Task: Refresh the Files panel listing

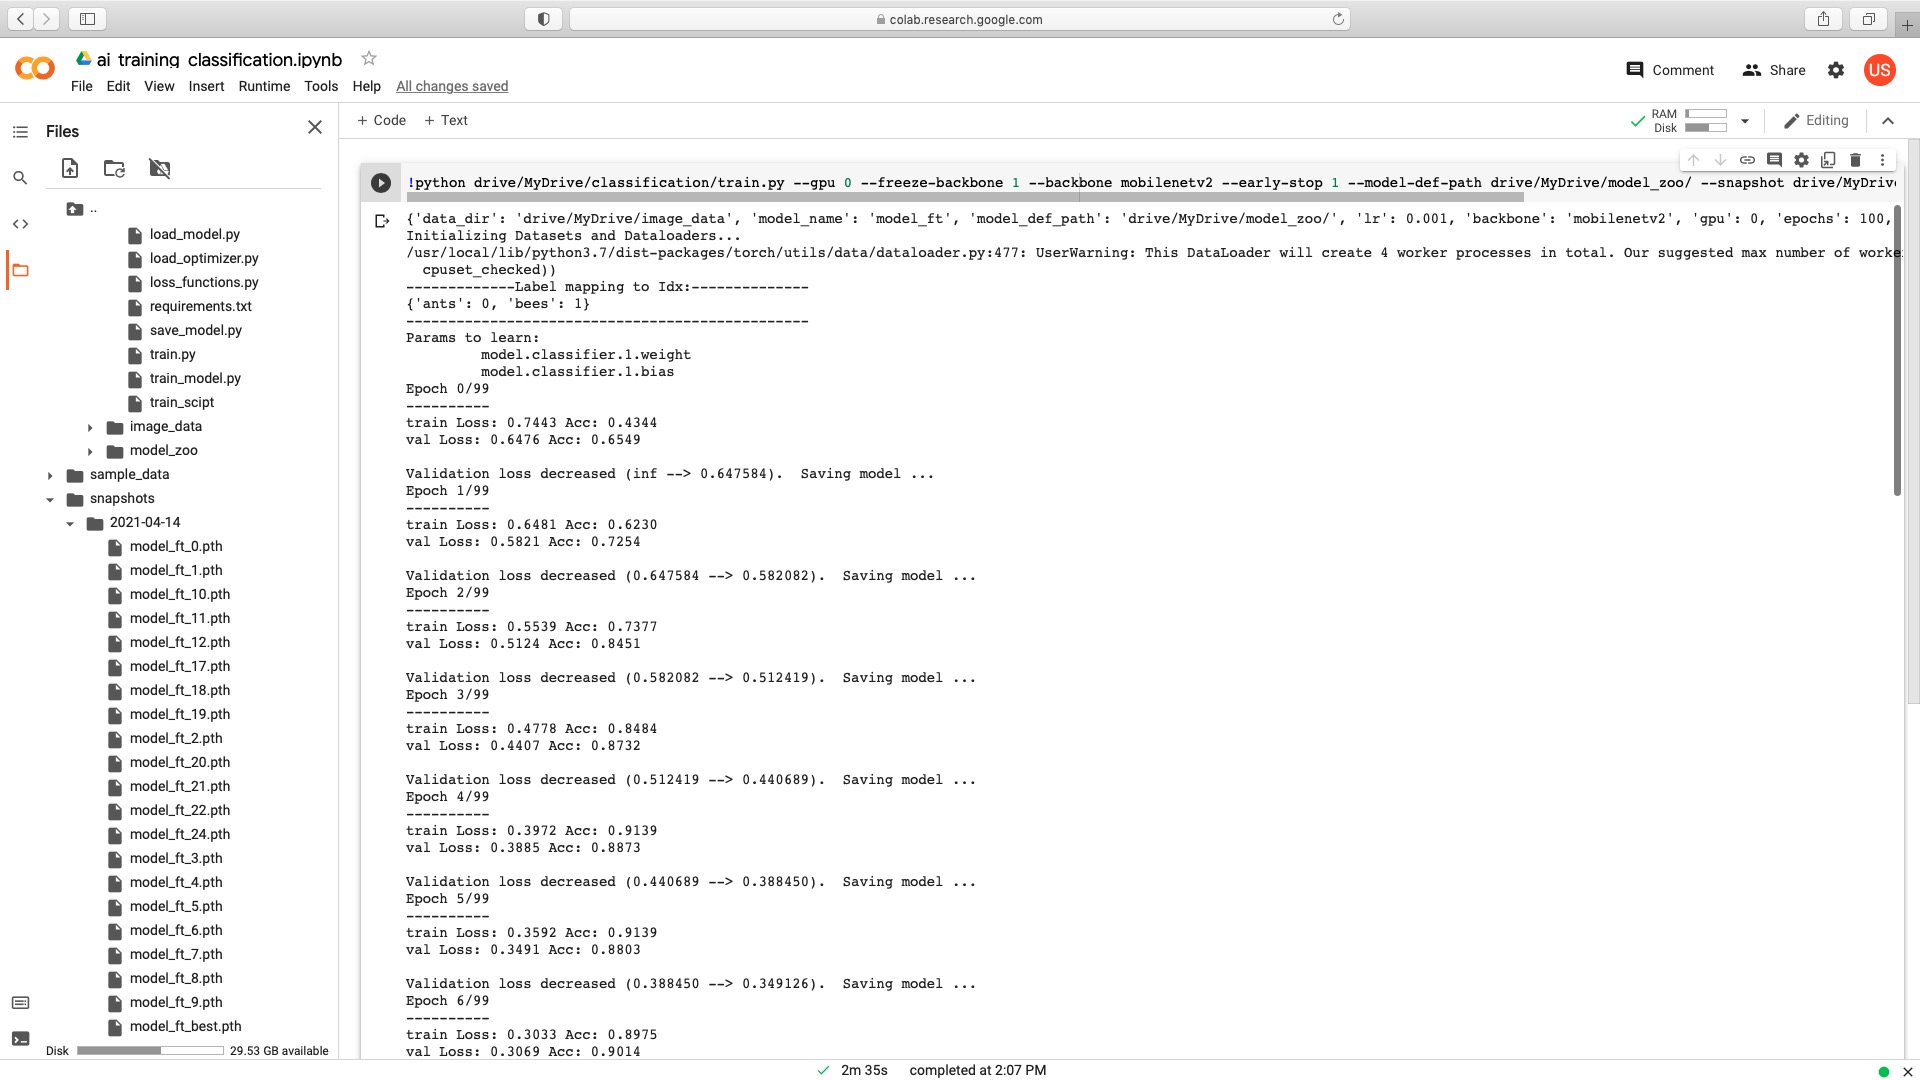Action: coord(114,169)
